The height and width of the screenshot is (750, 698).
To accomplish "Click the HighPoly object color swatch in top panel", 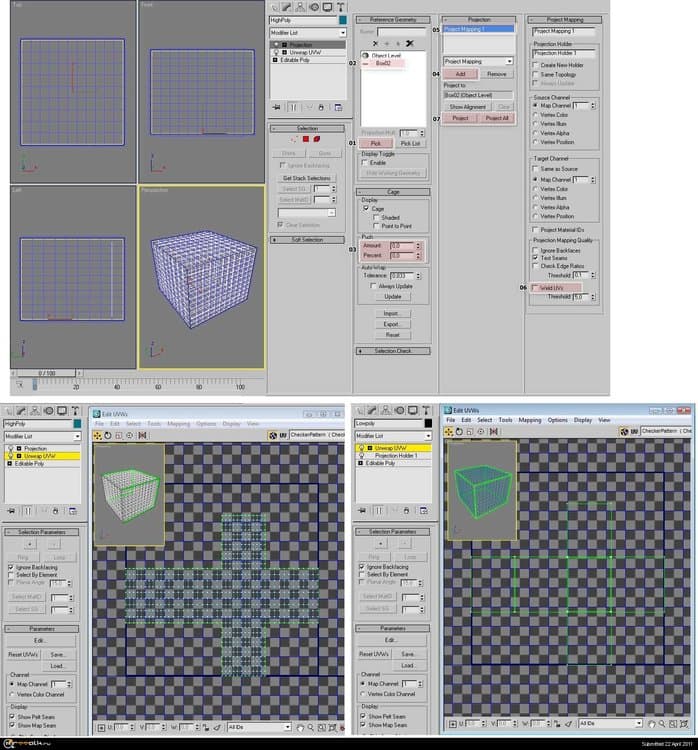I will [343, 20].
